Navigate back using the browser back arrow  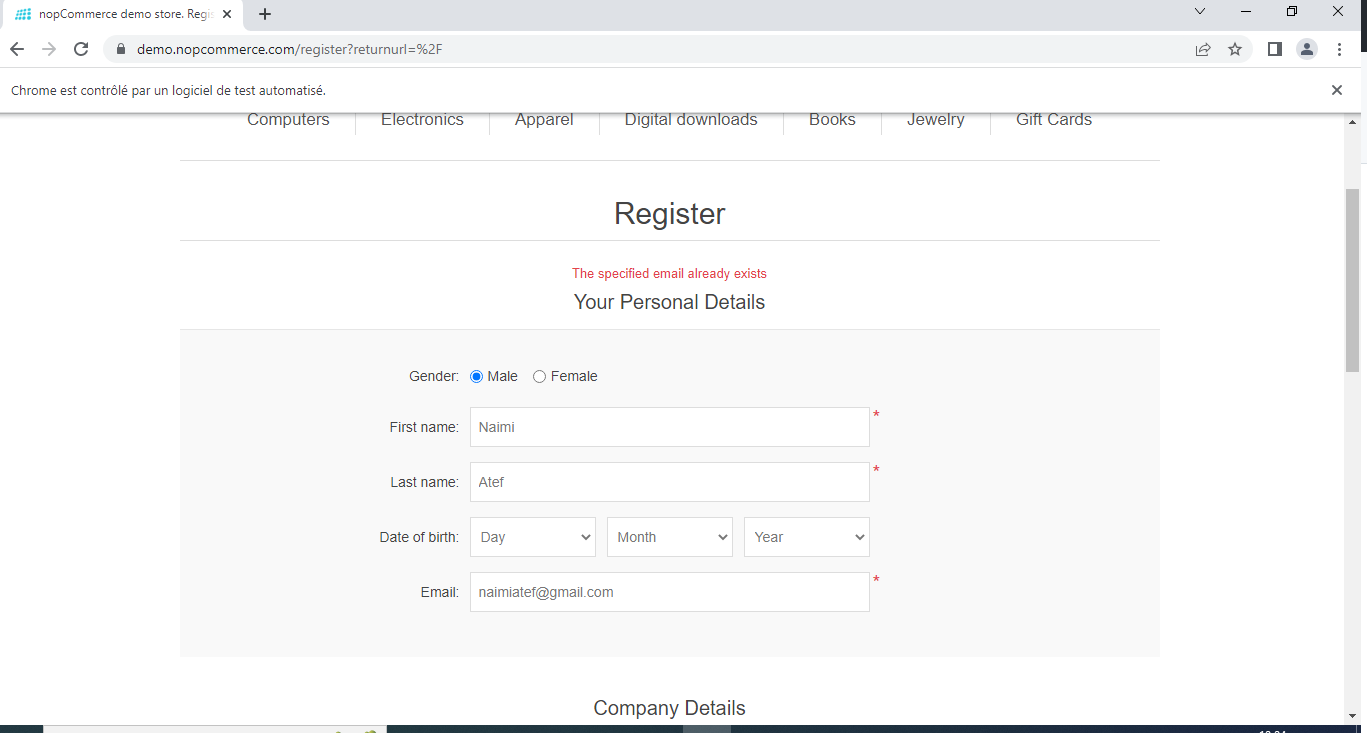pos(16,48)
